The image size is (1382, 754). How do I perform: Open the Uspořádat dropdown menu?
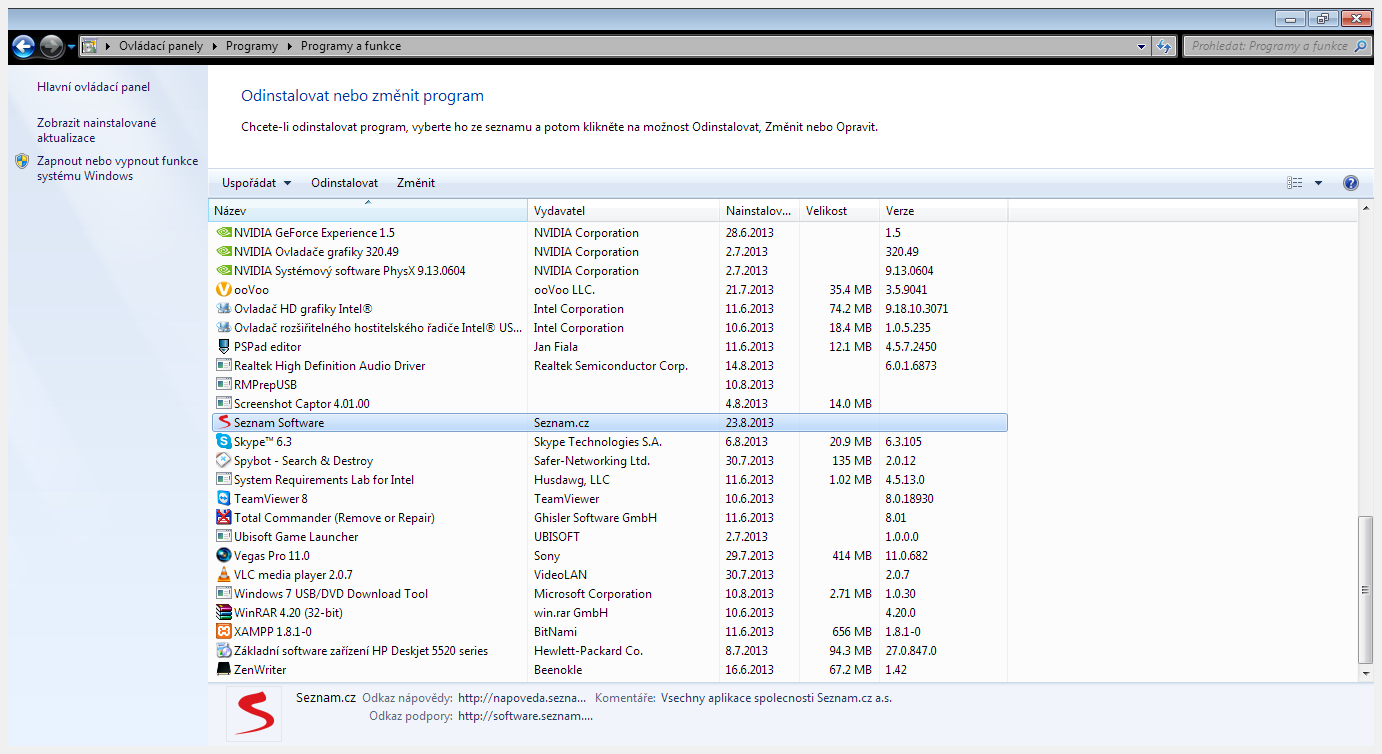click(x=256, y=183)
